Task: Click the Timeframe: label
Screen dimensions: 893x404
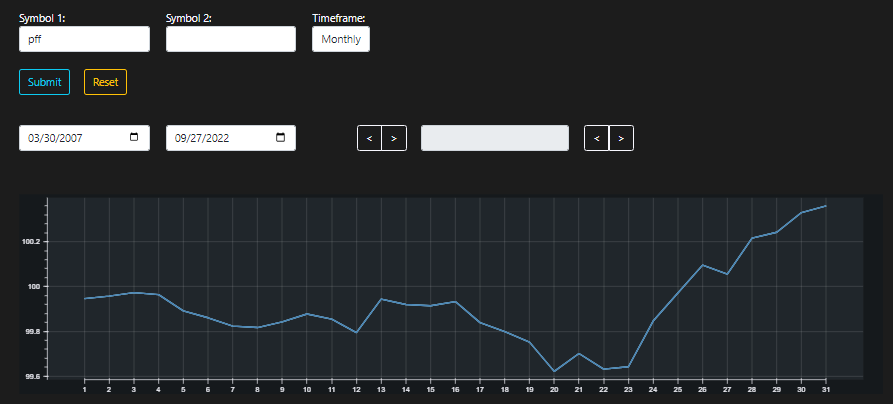Action: tap(338, 18)
